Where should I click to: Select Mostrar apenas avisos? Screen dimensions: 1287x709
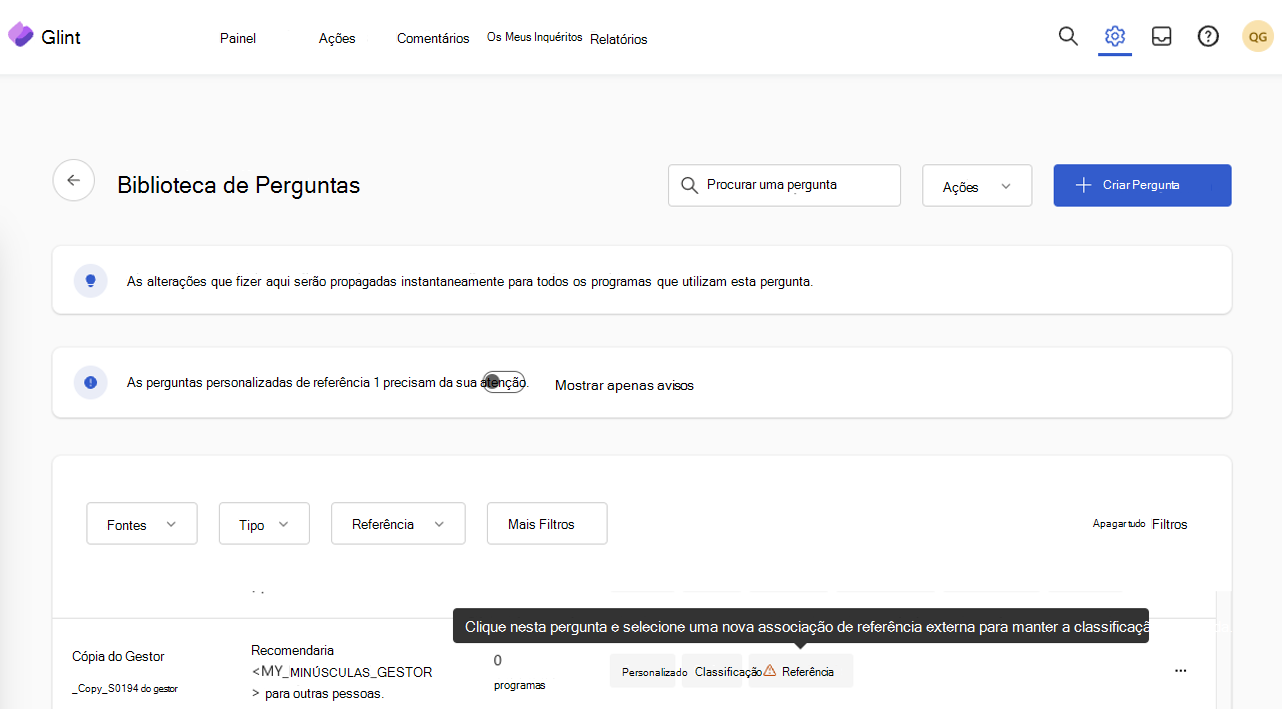(623, 385)
